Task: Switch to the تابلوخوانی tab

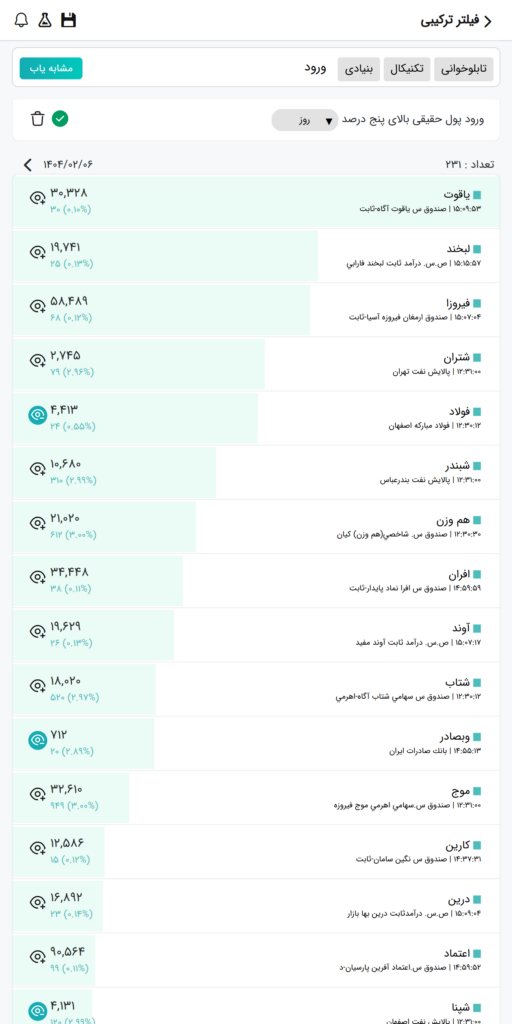Action: click(x=464, y=69)
